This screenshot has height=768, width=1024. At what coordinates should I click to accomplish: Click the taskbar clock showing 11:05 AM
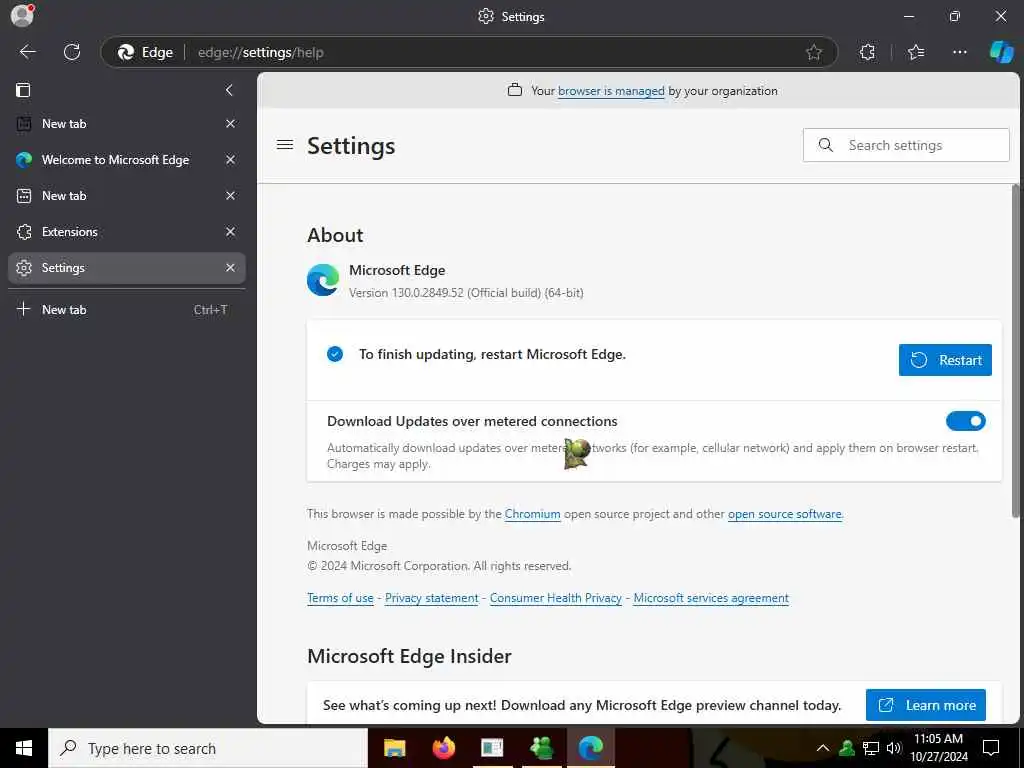[938, 748]
